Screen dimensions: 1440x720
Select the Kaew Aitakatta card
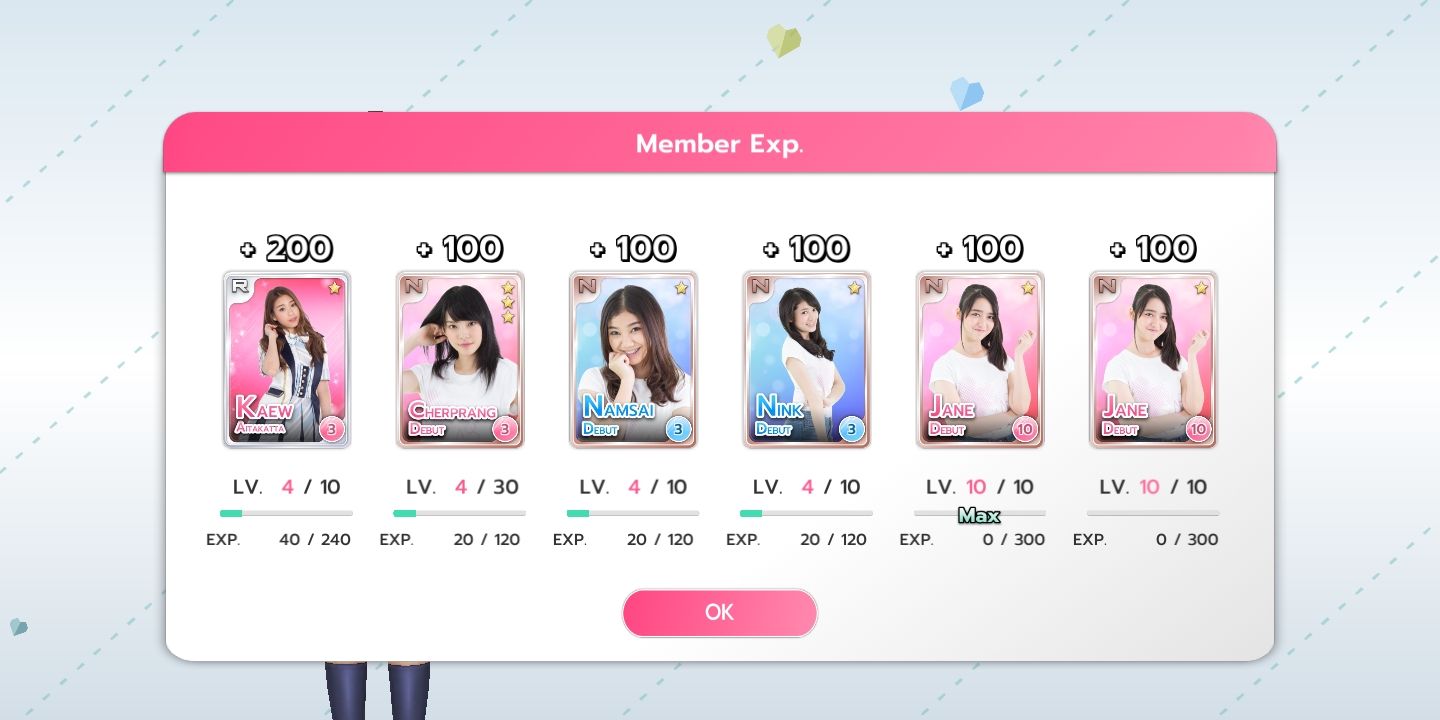[287, 359]
